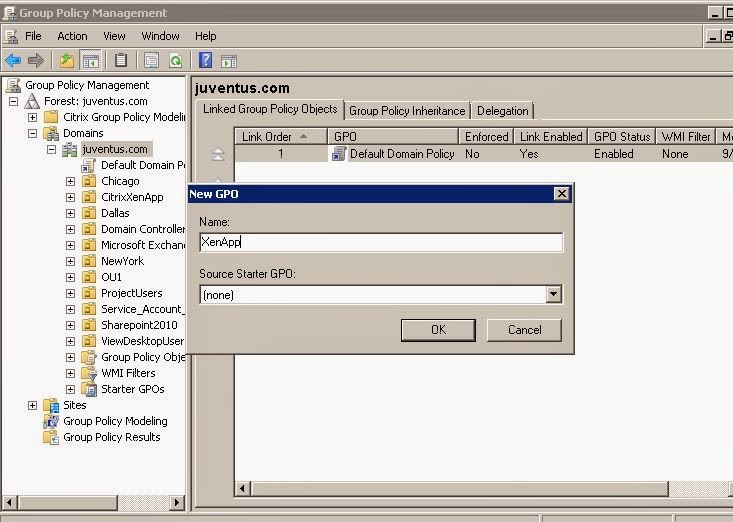Click the Link Enabled column header
733x522 pixels.
(x=551, y=136)
